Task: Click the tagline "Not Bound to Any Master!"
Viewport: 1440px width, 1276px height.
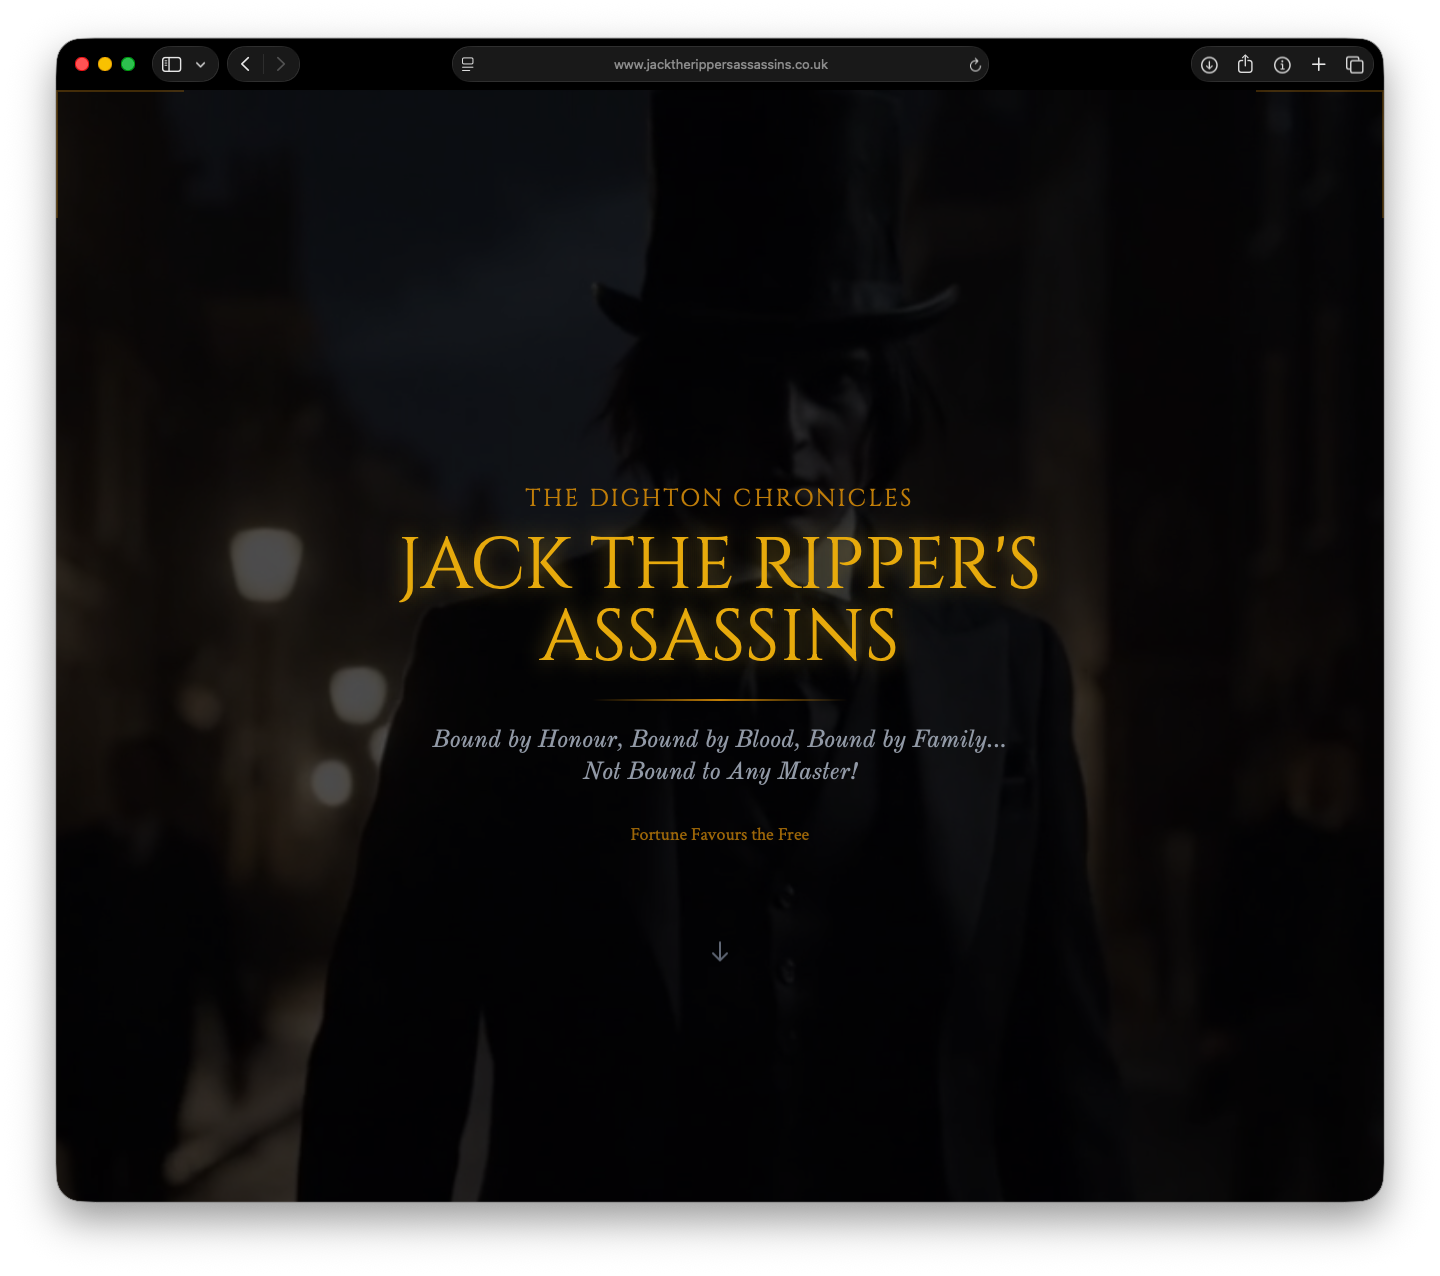Action: click(x=720, y=771)
